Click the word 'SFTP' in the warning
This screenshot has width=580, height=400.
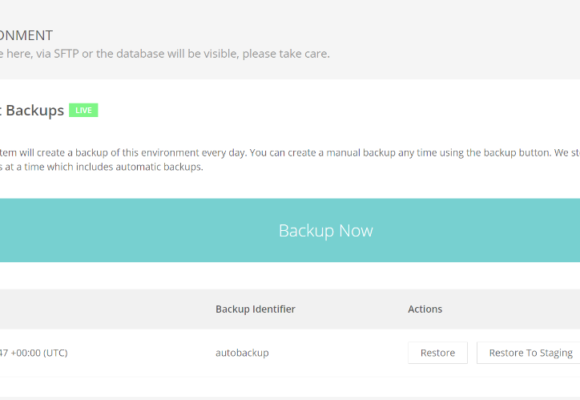pos(67,54)
